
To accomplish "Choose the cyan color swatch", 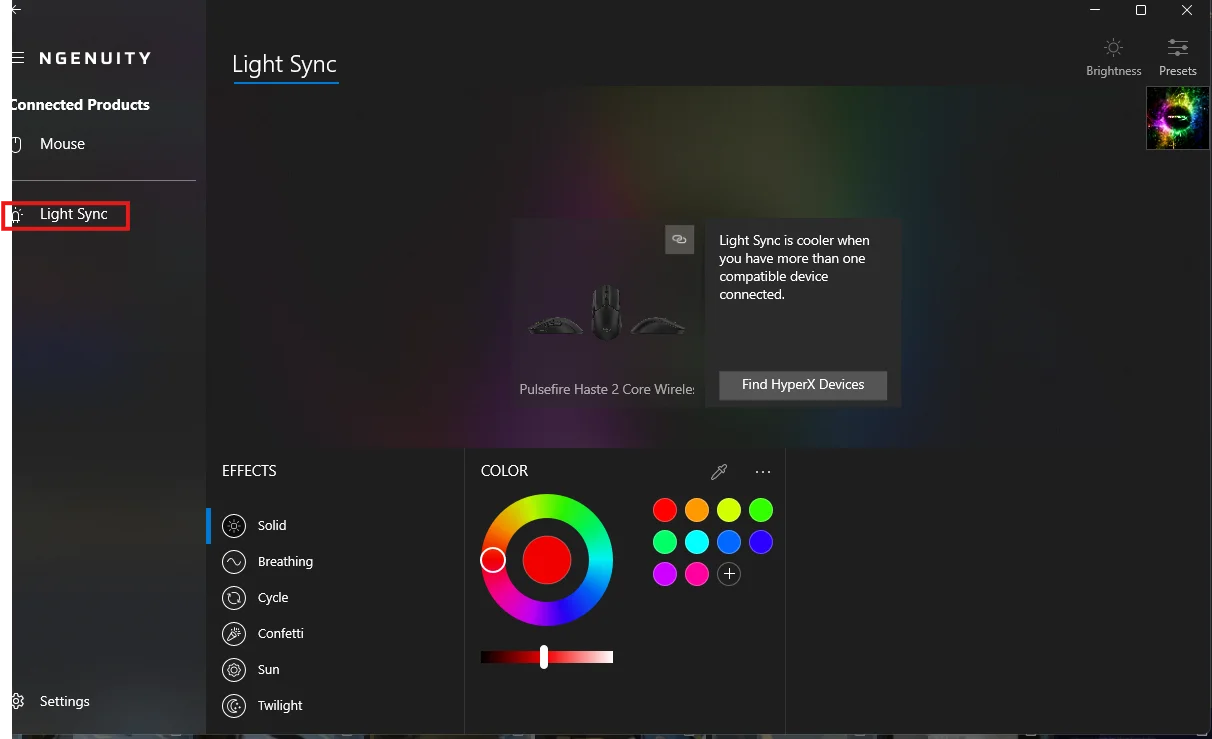I will tap(697, 542).
